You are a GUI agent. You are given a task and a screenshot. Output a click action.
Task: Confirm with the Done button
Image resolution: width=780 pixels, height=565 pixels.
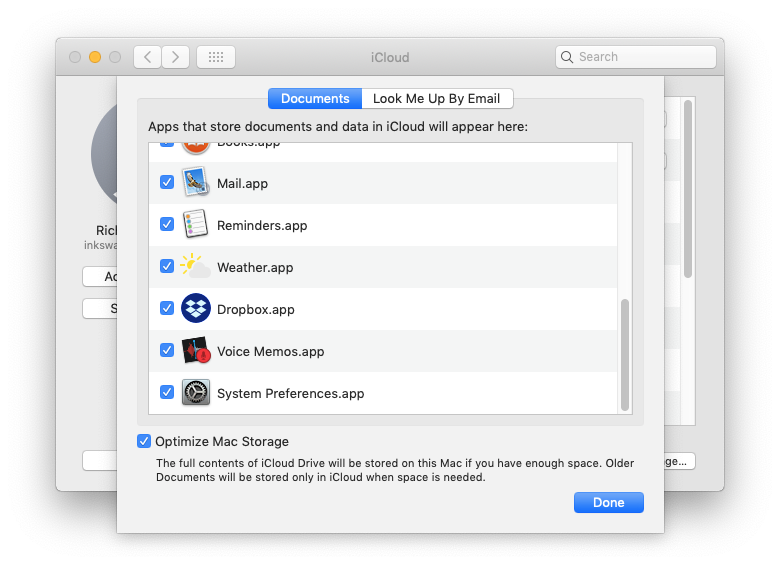click(608, 502)
